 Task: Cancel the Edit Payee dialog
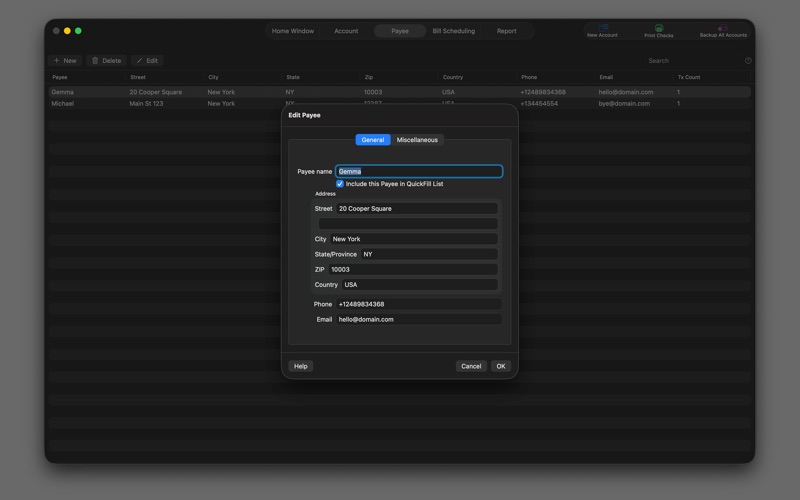[x=471, y=366]
